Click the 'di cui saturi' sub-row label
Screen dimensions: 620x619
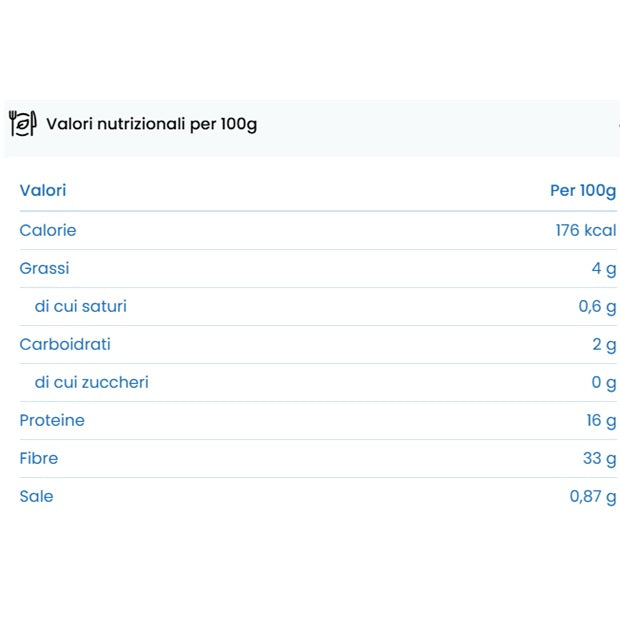click(81, 306)
